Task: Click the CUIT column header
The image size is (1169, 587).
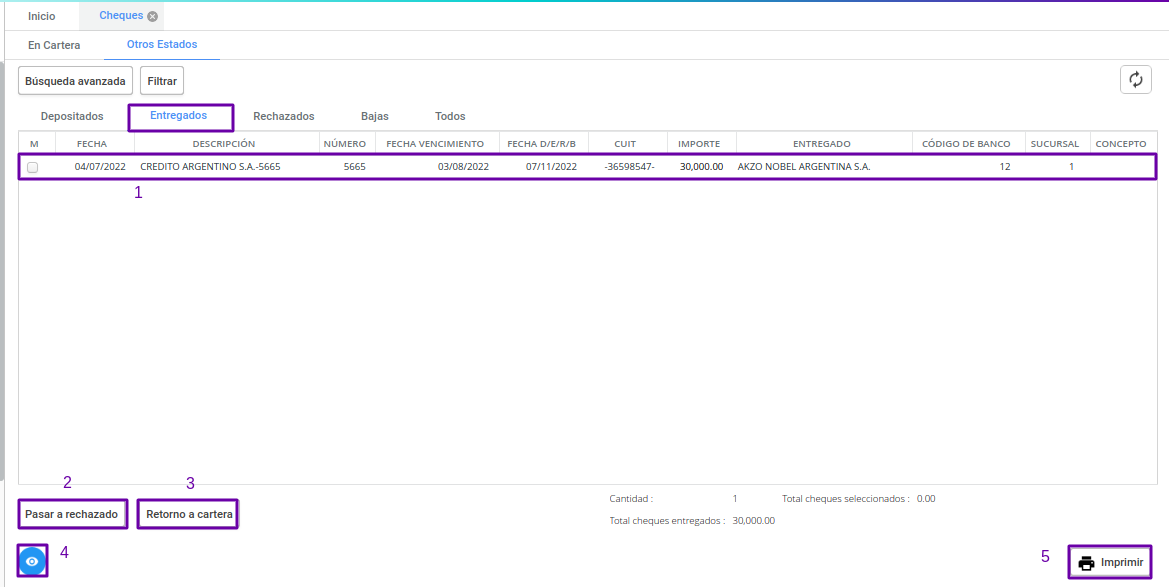Action: click(625, 144)
